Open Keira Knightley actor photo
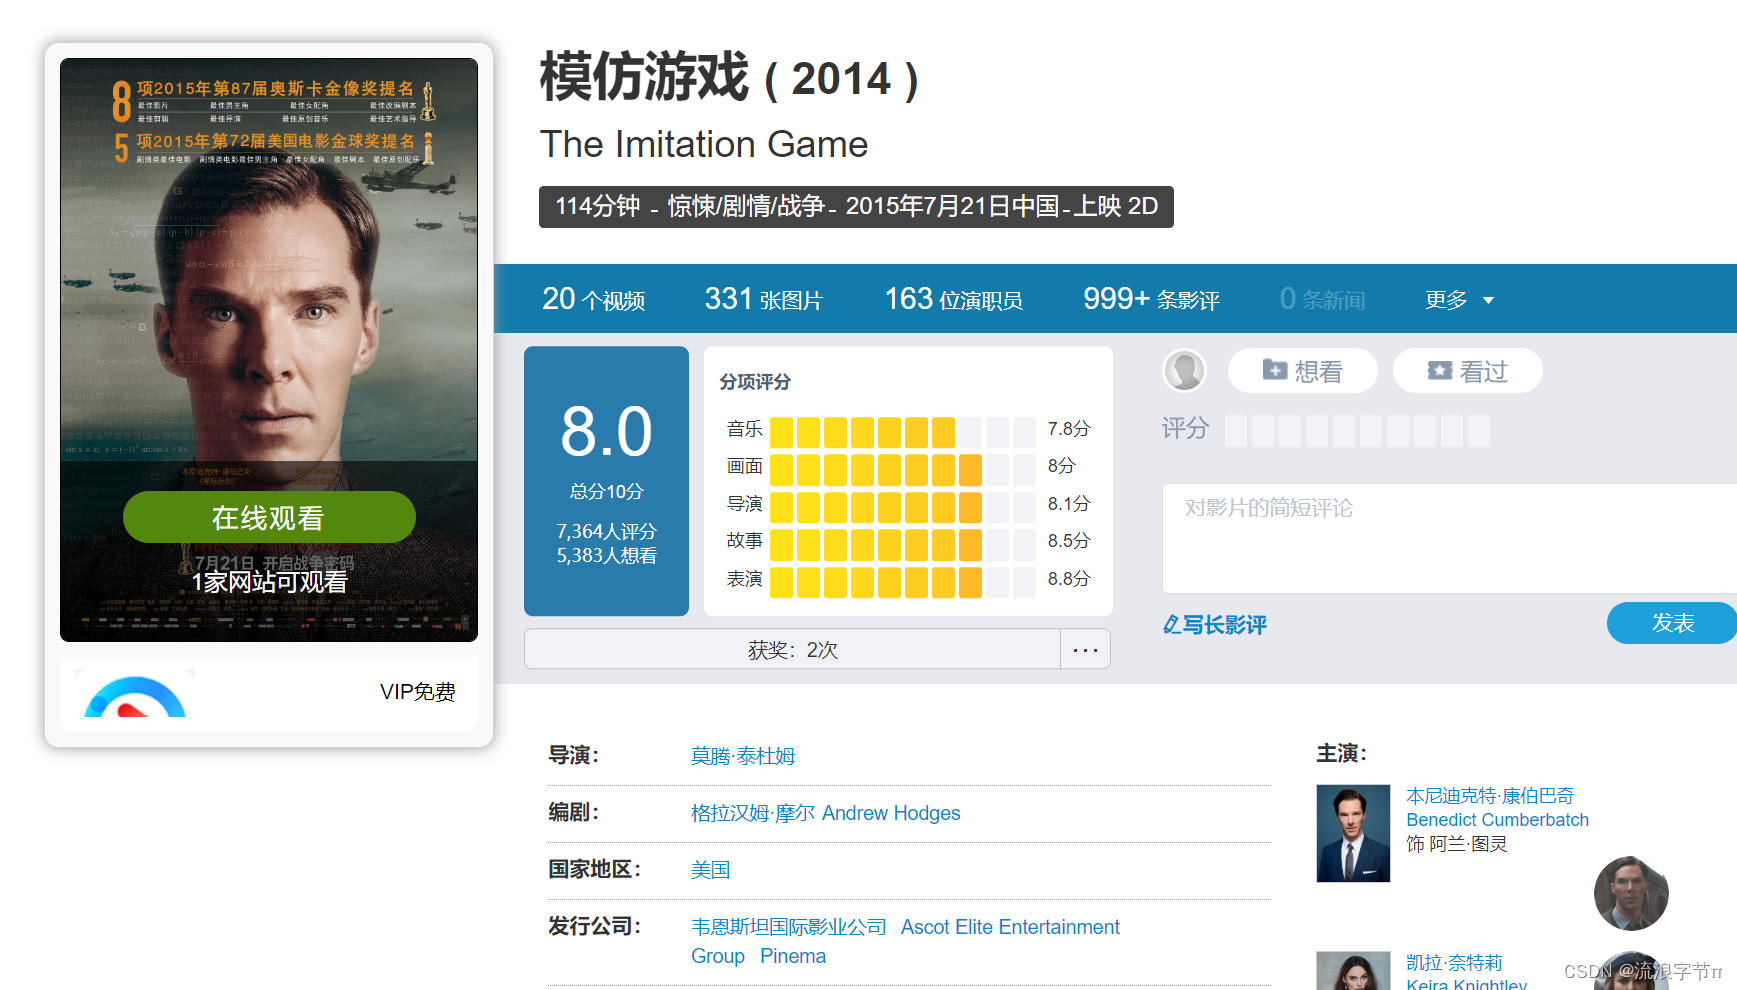The height and width of the screenshot is (990, 1737). coord(1353,970)
